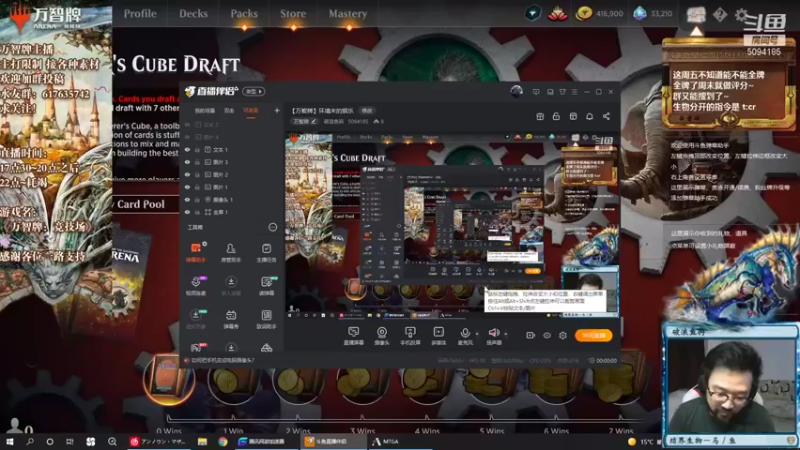Toggle visibility eye for 文本 1 layer

[x=187, y=149]
